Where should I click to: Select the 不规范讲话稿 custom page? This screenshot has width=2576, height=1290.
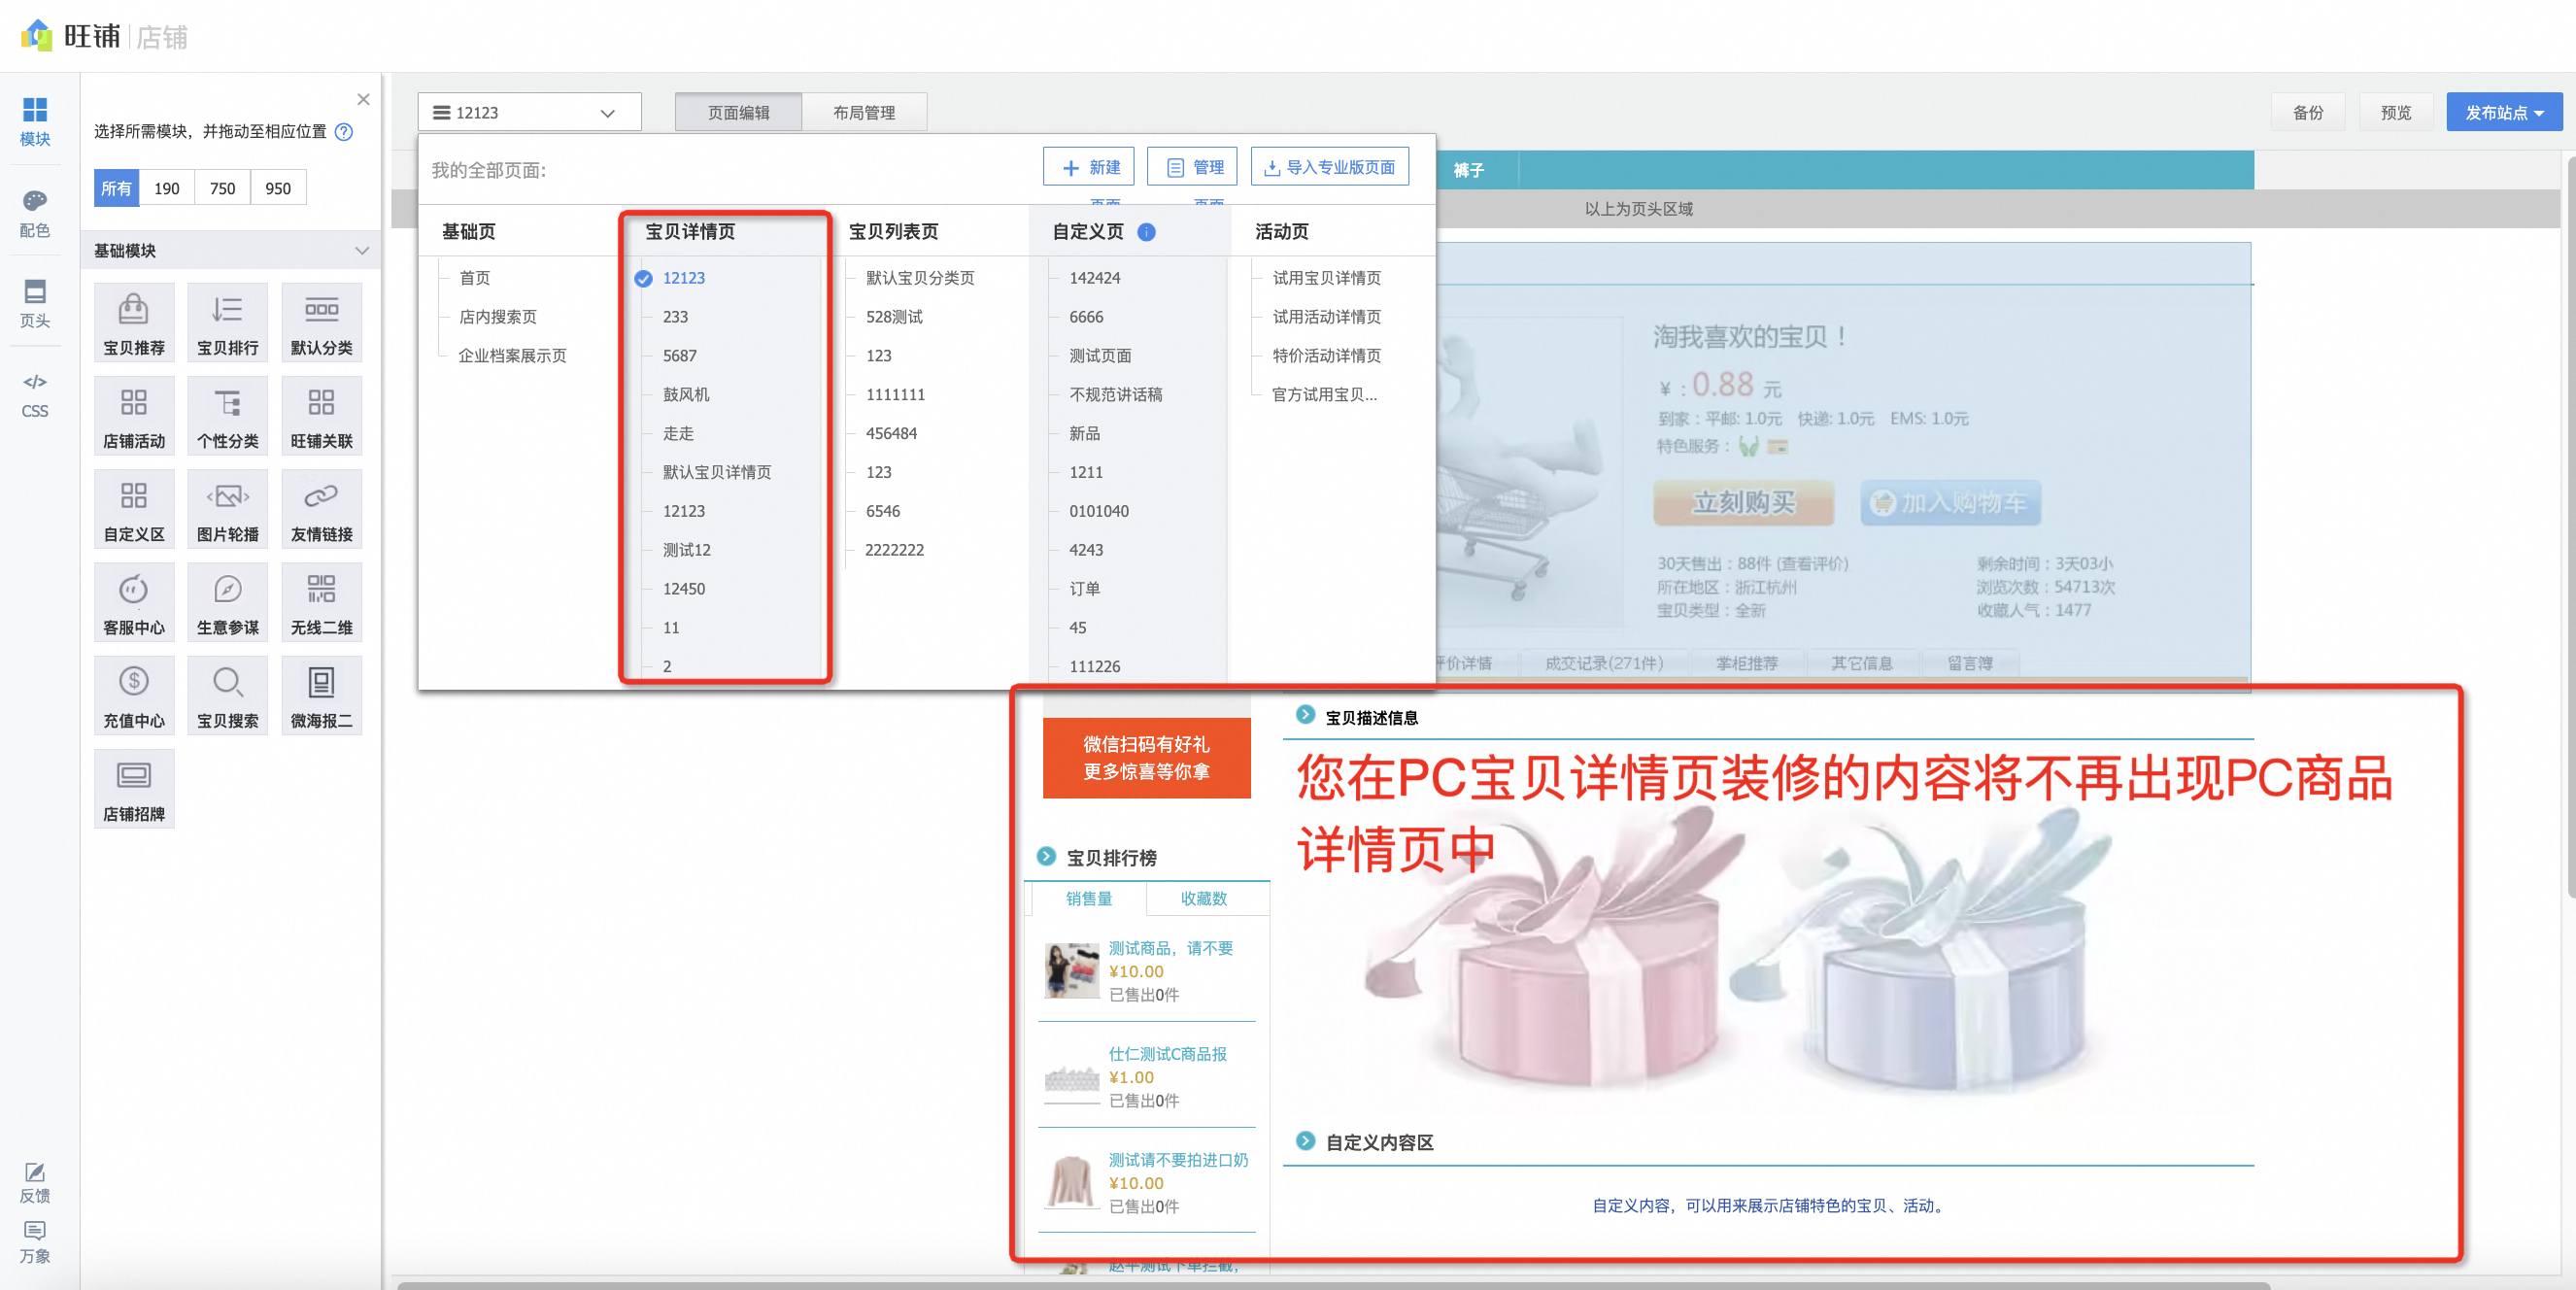tap(1115, 395)
